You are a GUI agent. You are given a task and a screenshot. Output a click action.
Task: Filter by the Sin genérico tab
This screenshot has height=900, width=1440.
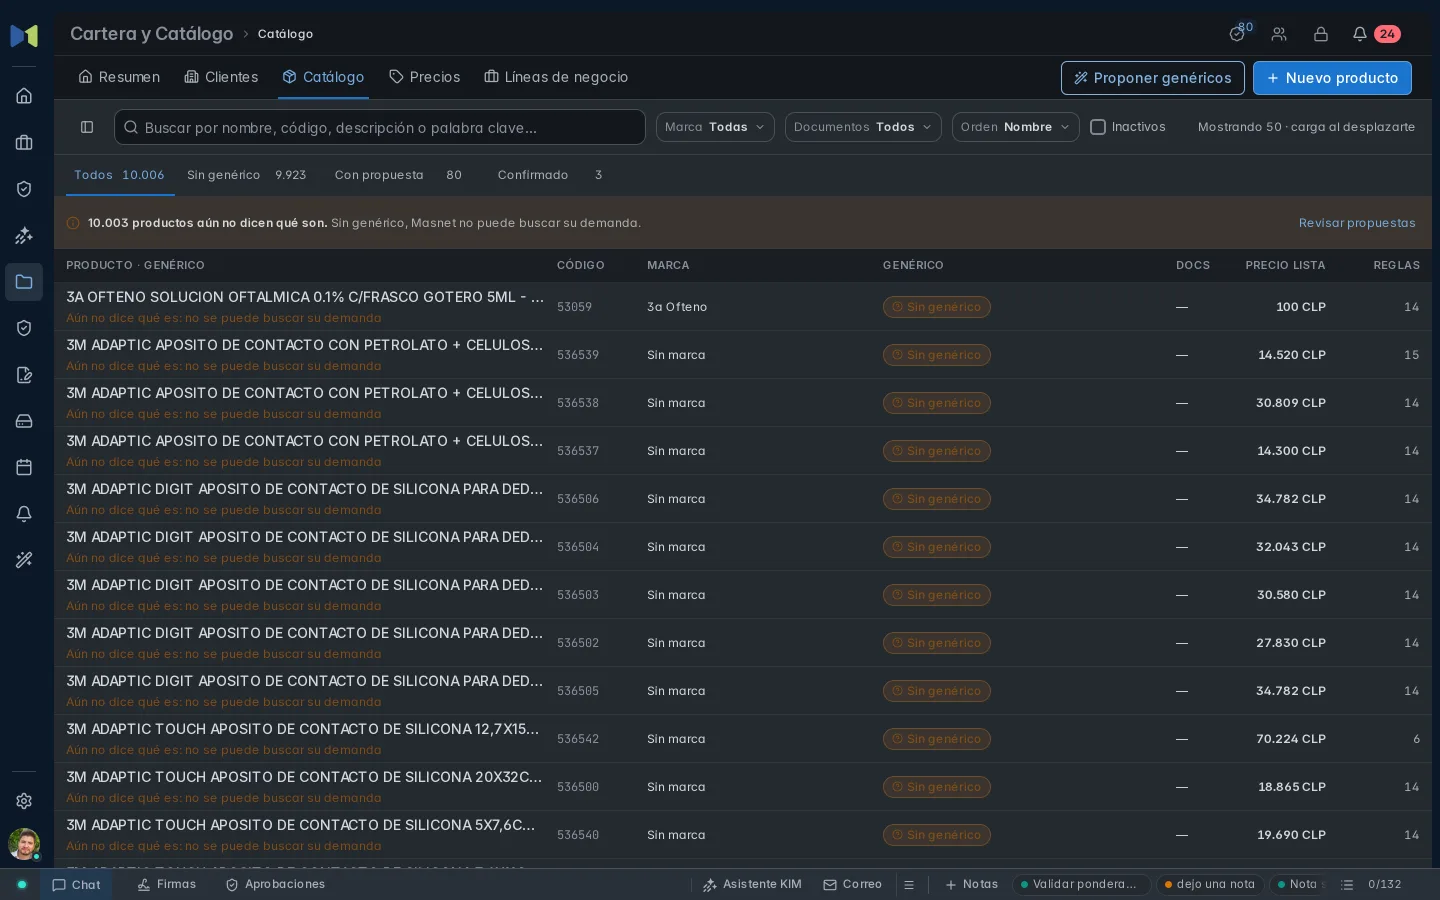tap(247, 175)
